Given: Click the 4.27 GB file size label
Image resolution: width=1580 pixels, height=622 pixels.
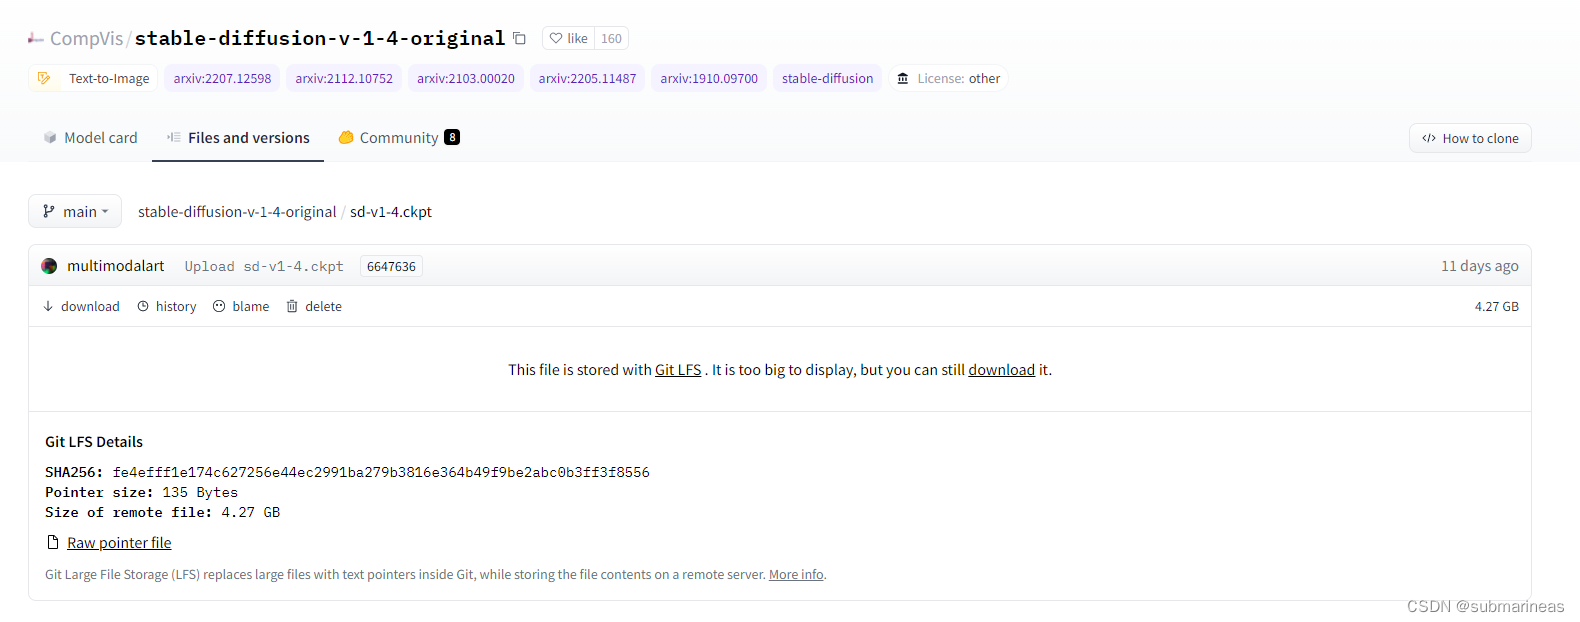Looking at the screenshot, I should pyautogui.click(x=1496, y=306).
